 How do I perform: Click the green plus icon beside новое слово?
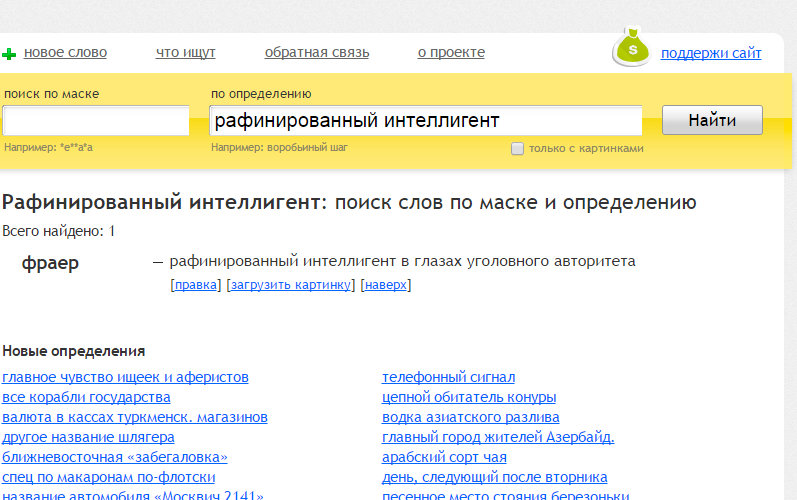(x=9, y=53)
